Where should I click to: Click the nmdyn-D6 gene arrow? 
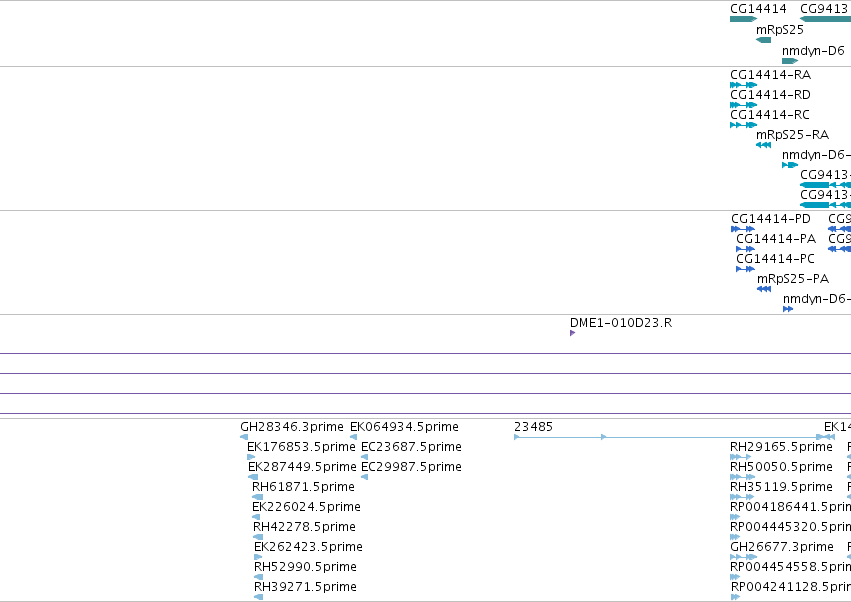(x=790, y=61)
